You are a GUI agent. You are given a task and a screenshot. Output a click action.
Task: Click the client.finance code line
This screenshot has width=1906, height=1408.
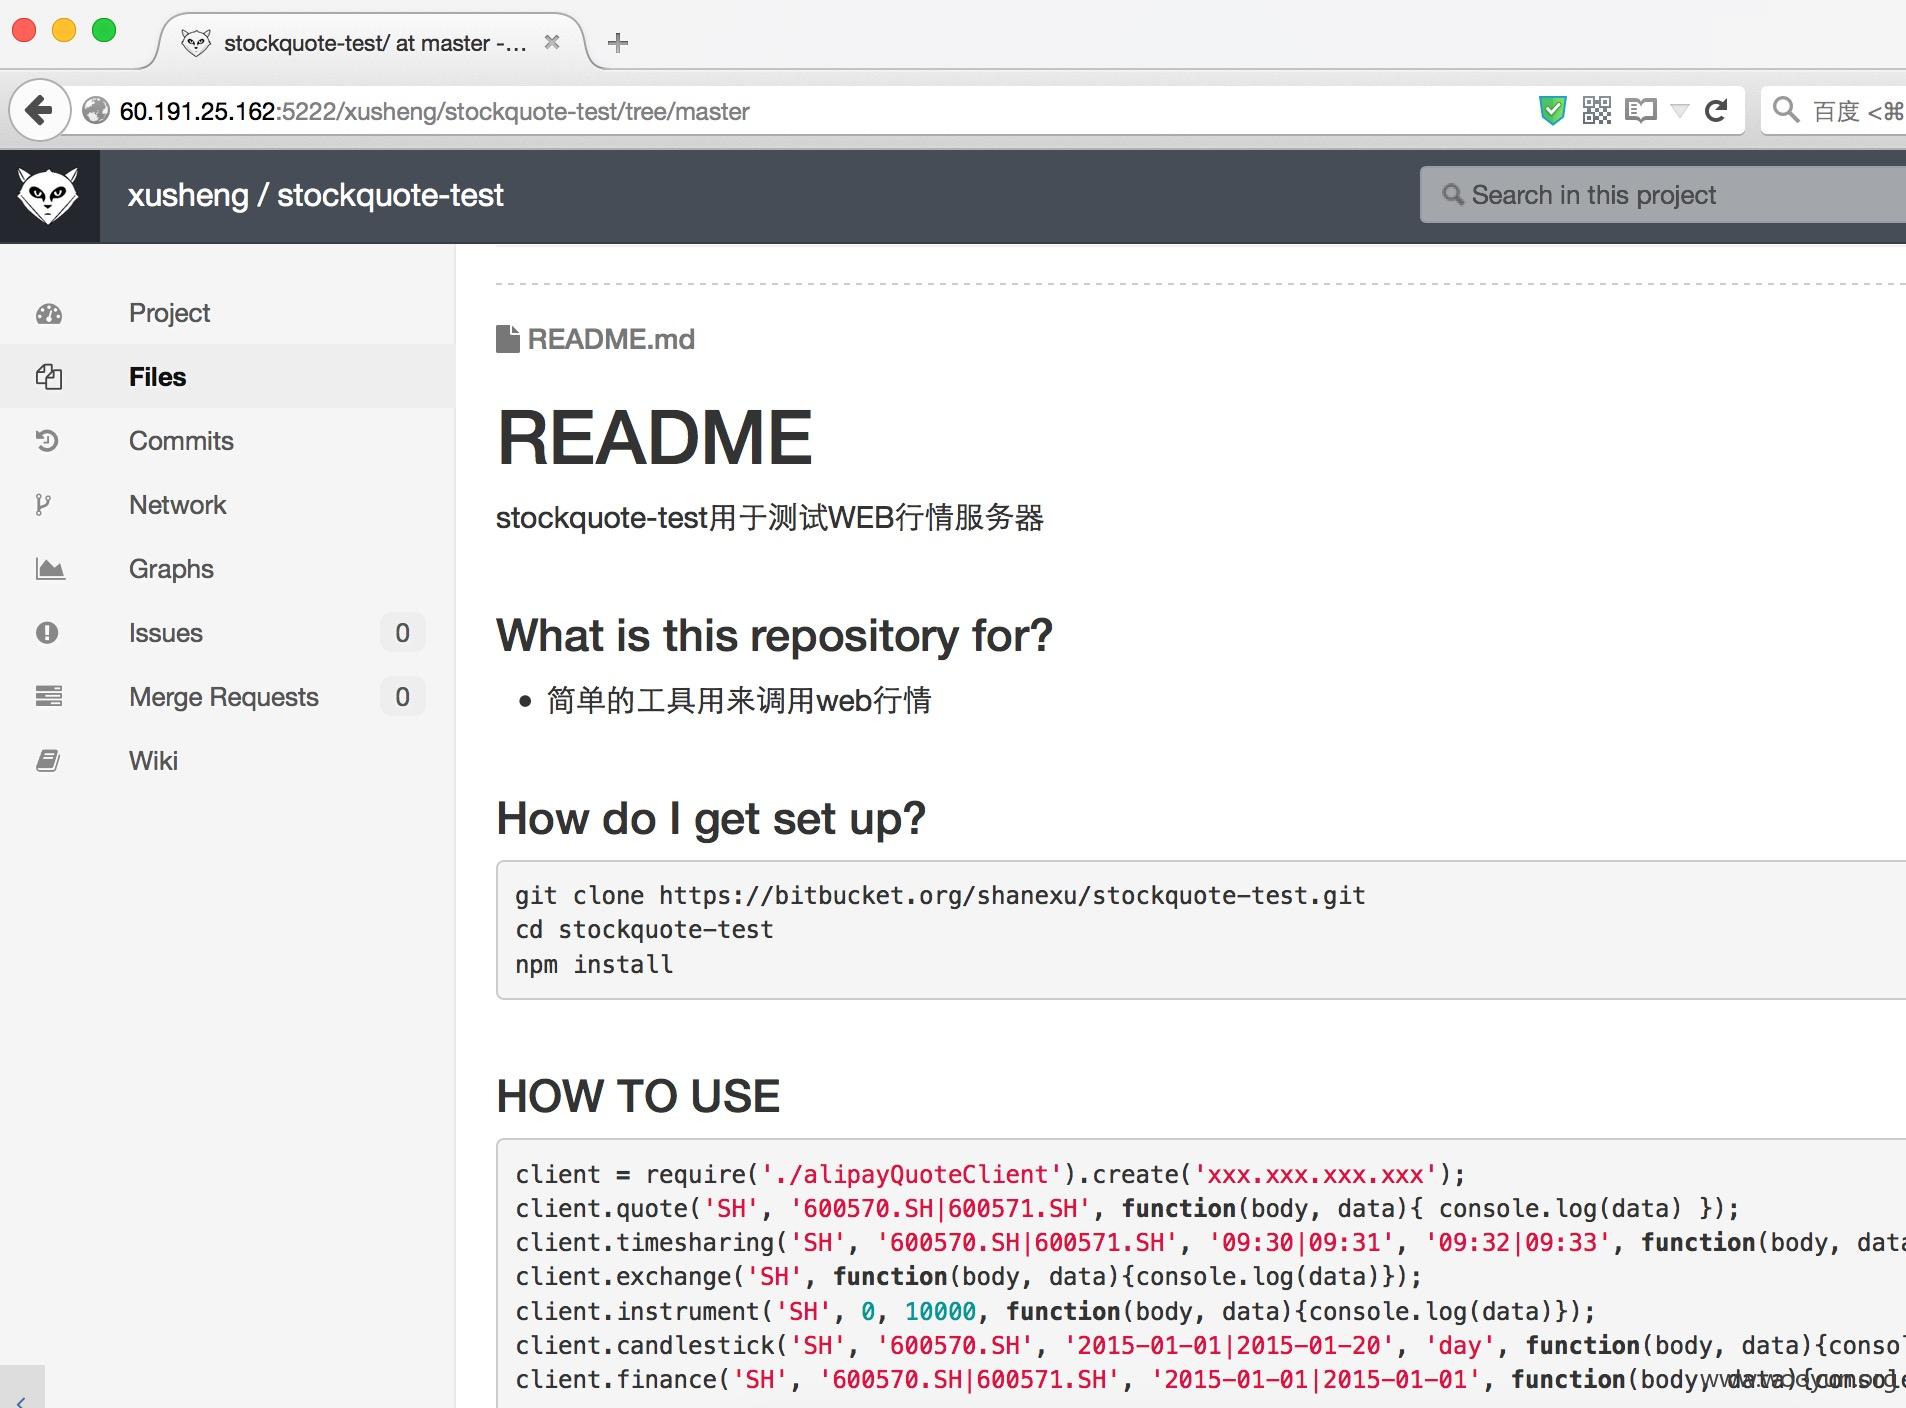click(1210, 1380)
